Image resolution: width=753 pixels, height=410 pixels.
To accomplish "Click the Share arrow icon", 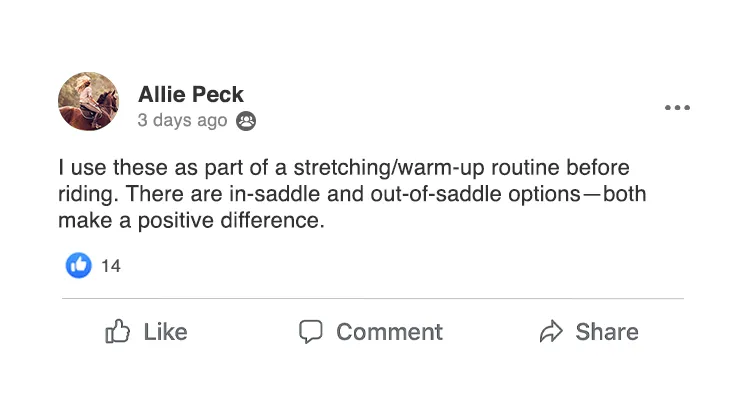I will tap(551, 332).
